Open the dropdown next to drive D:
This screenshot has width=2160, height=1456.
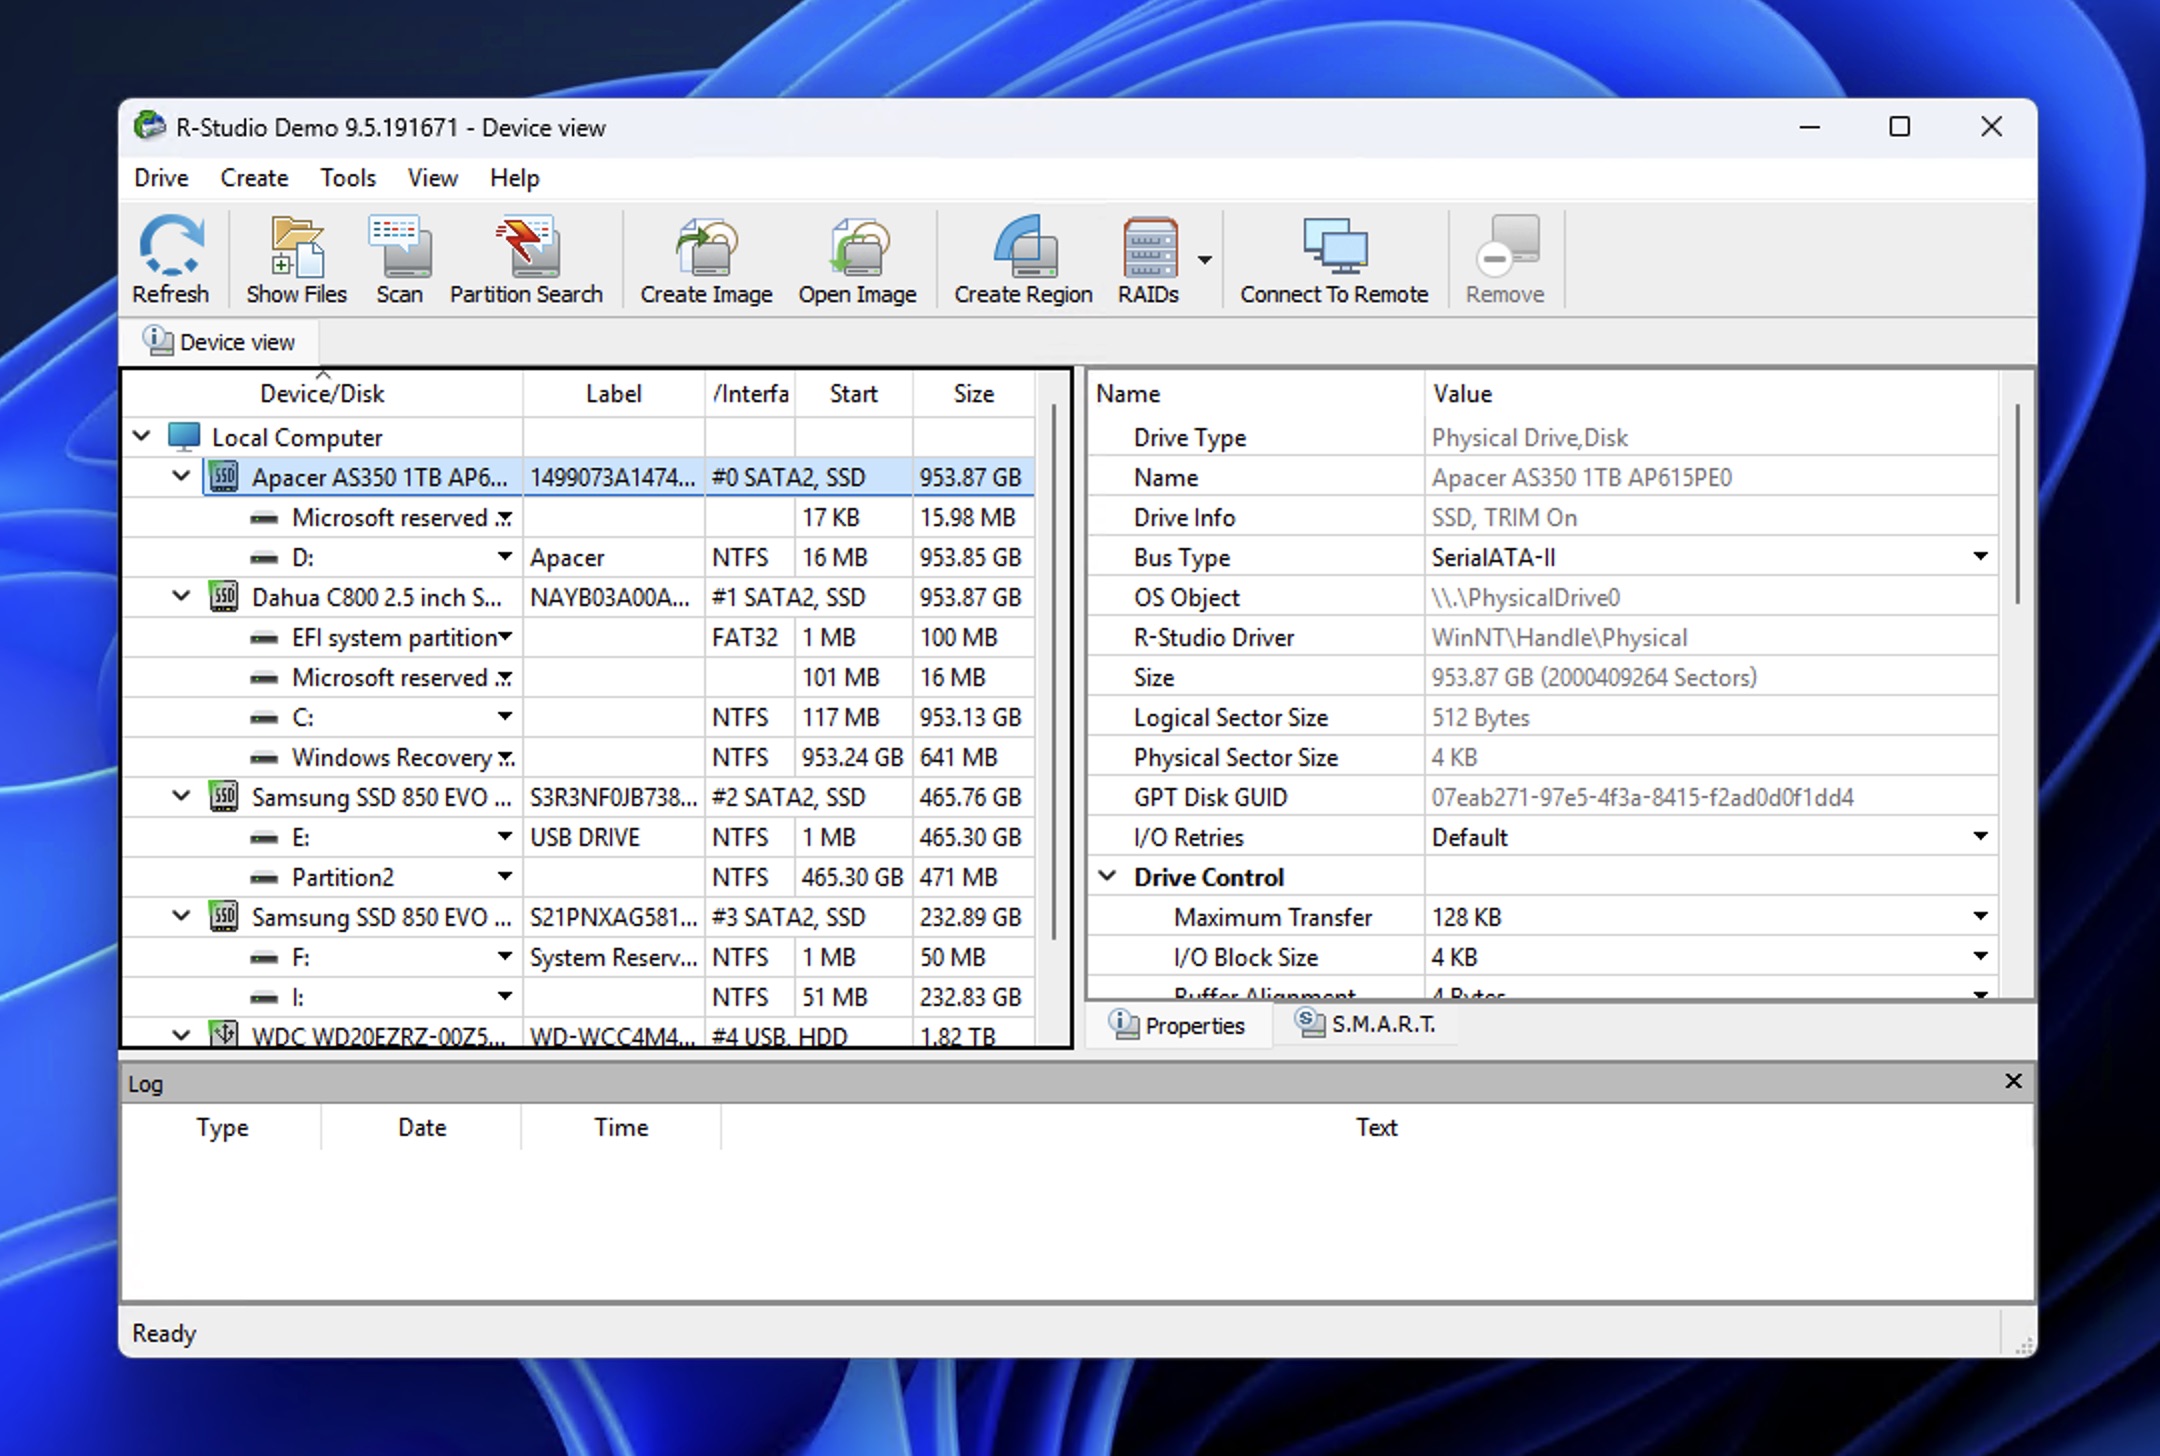pyautogui.click(x=504, y=557)
